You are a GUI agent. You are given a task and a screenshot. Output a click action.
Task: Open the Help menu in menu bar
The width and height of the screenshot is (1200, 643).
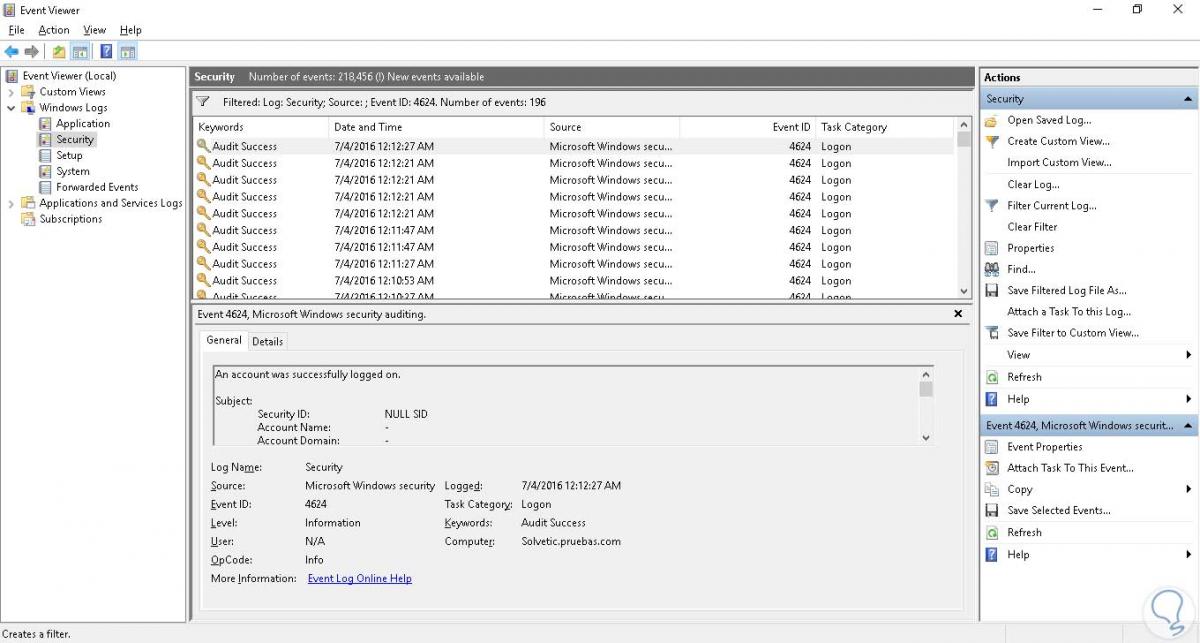pyautogui.click(x=130, y=30)
